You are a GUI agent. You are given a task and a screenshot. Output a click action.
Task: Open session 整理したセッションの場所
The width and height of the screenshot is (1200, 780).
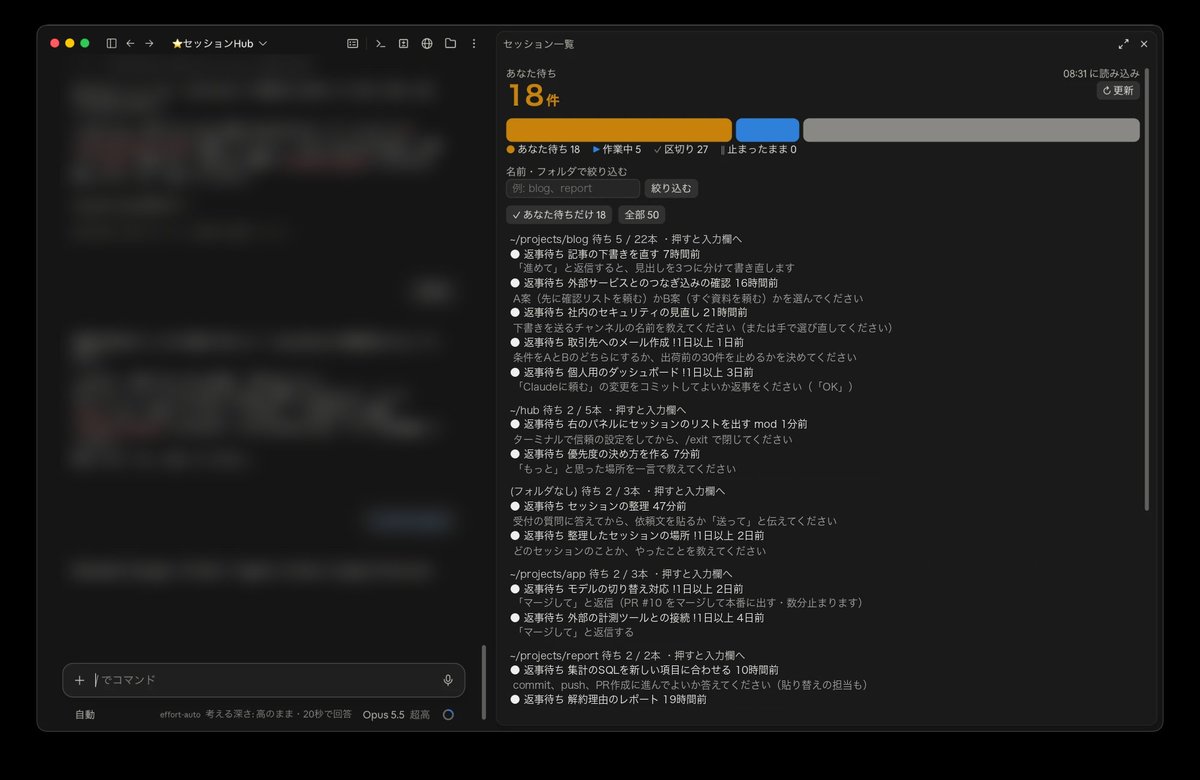pos(637,535)
